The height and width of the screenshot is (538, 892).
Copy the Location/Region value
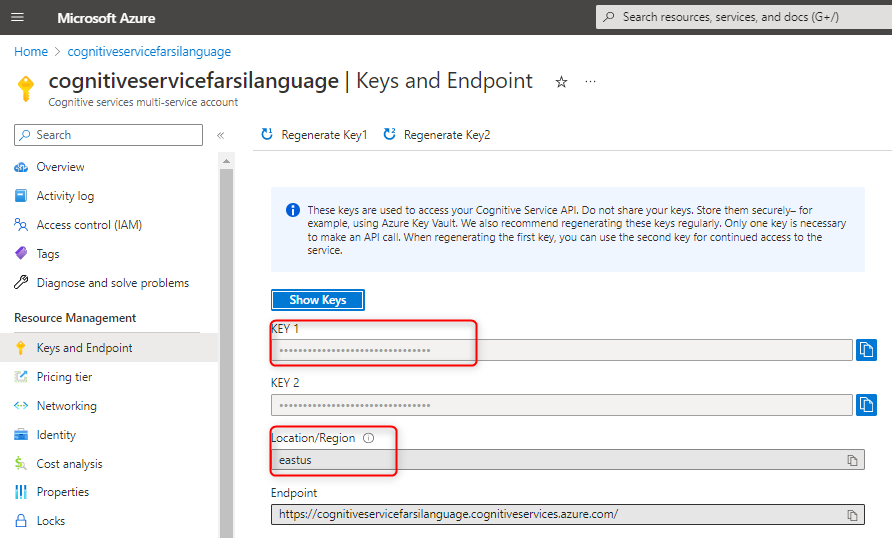(x=852, y=460)
